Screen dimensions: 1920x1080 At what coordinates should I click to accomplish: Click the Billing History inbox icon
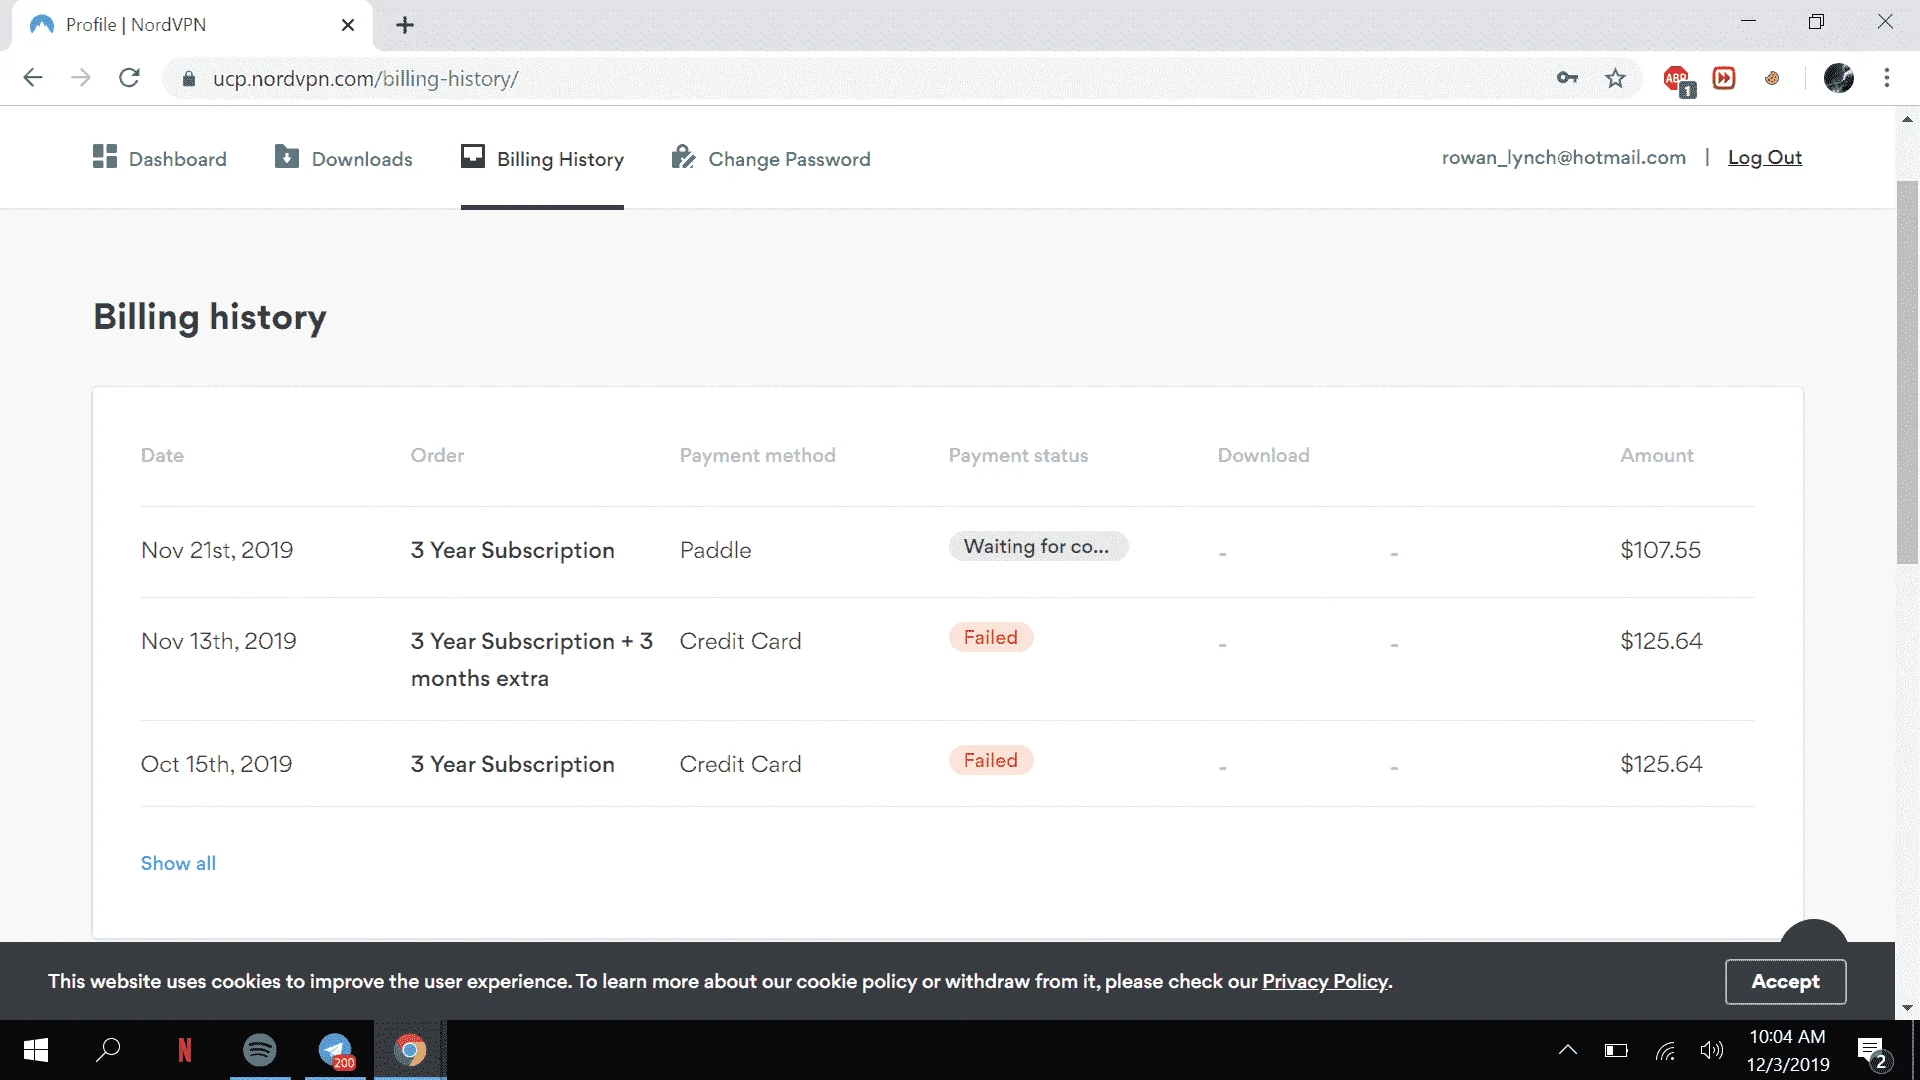coord(473,156)
